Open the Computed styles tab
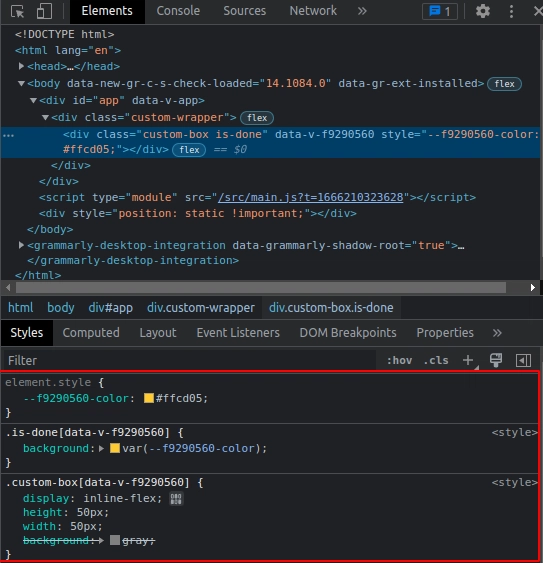Image resolution: width=543 pixels, height=563 pixels. [91, 332]
